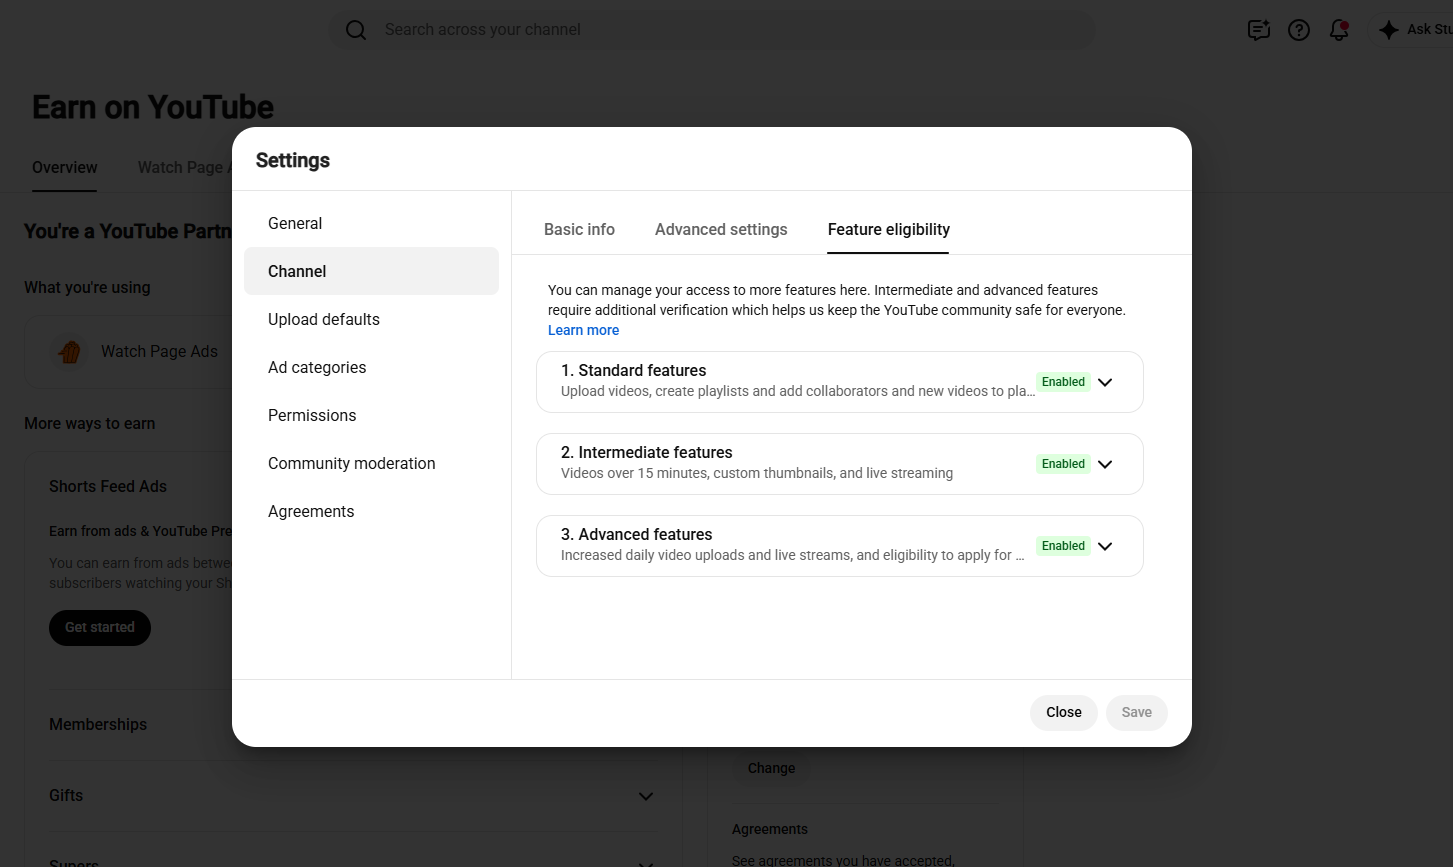Open Community moderation settings
Viewport: 1453px width, 867px height.
(371, 463)
